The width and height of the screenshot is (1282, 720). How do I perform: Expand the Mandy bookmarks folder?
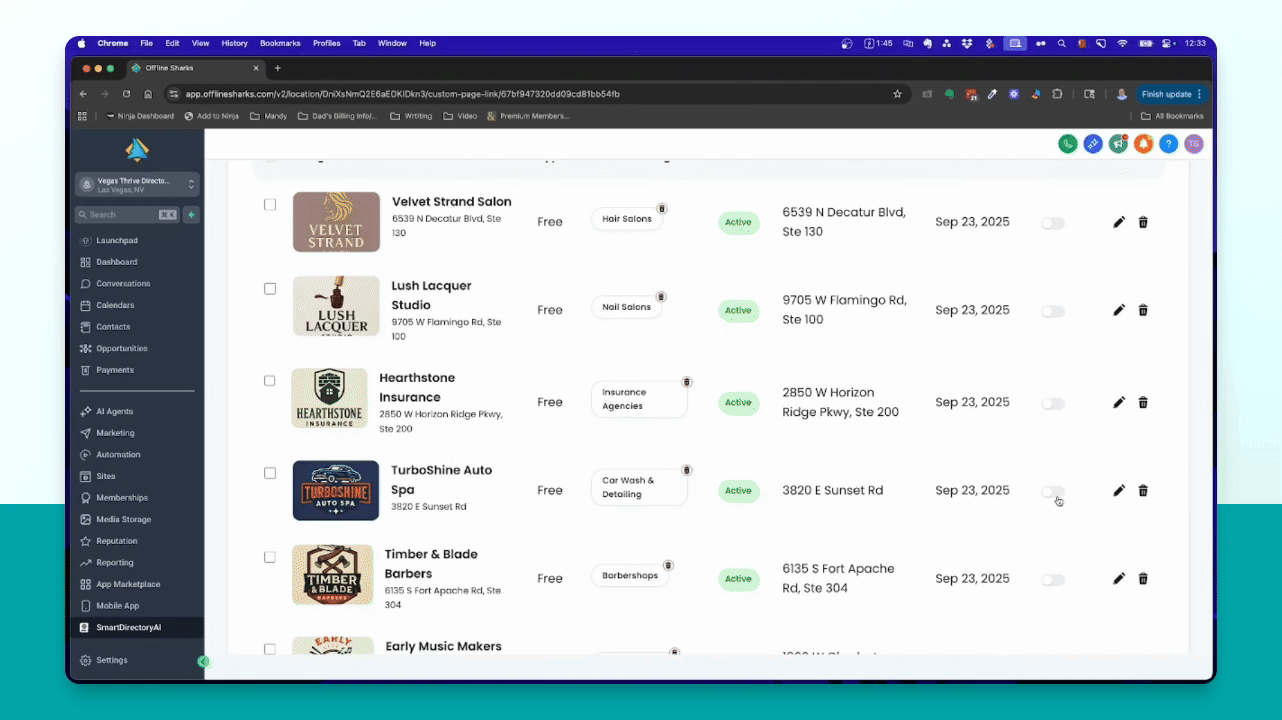268,116
